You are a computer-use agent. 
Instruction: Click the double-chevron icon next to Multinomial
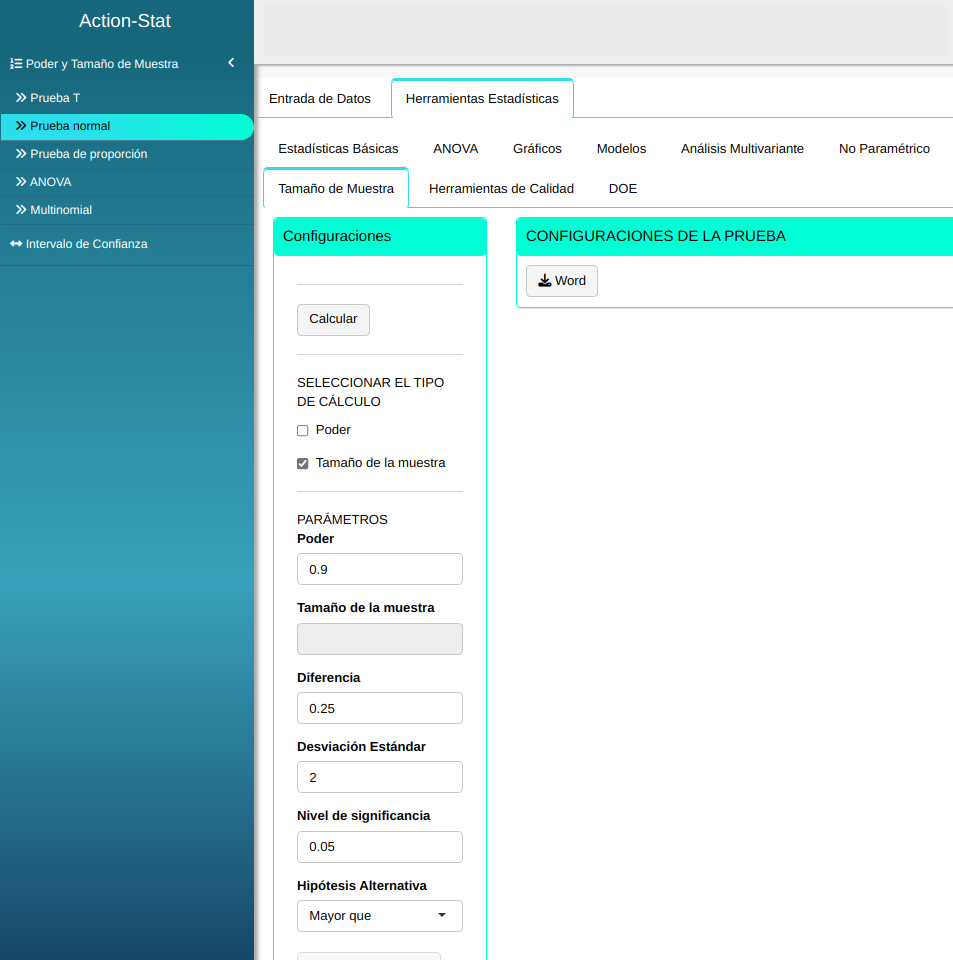coord(21,210)
